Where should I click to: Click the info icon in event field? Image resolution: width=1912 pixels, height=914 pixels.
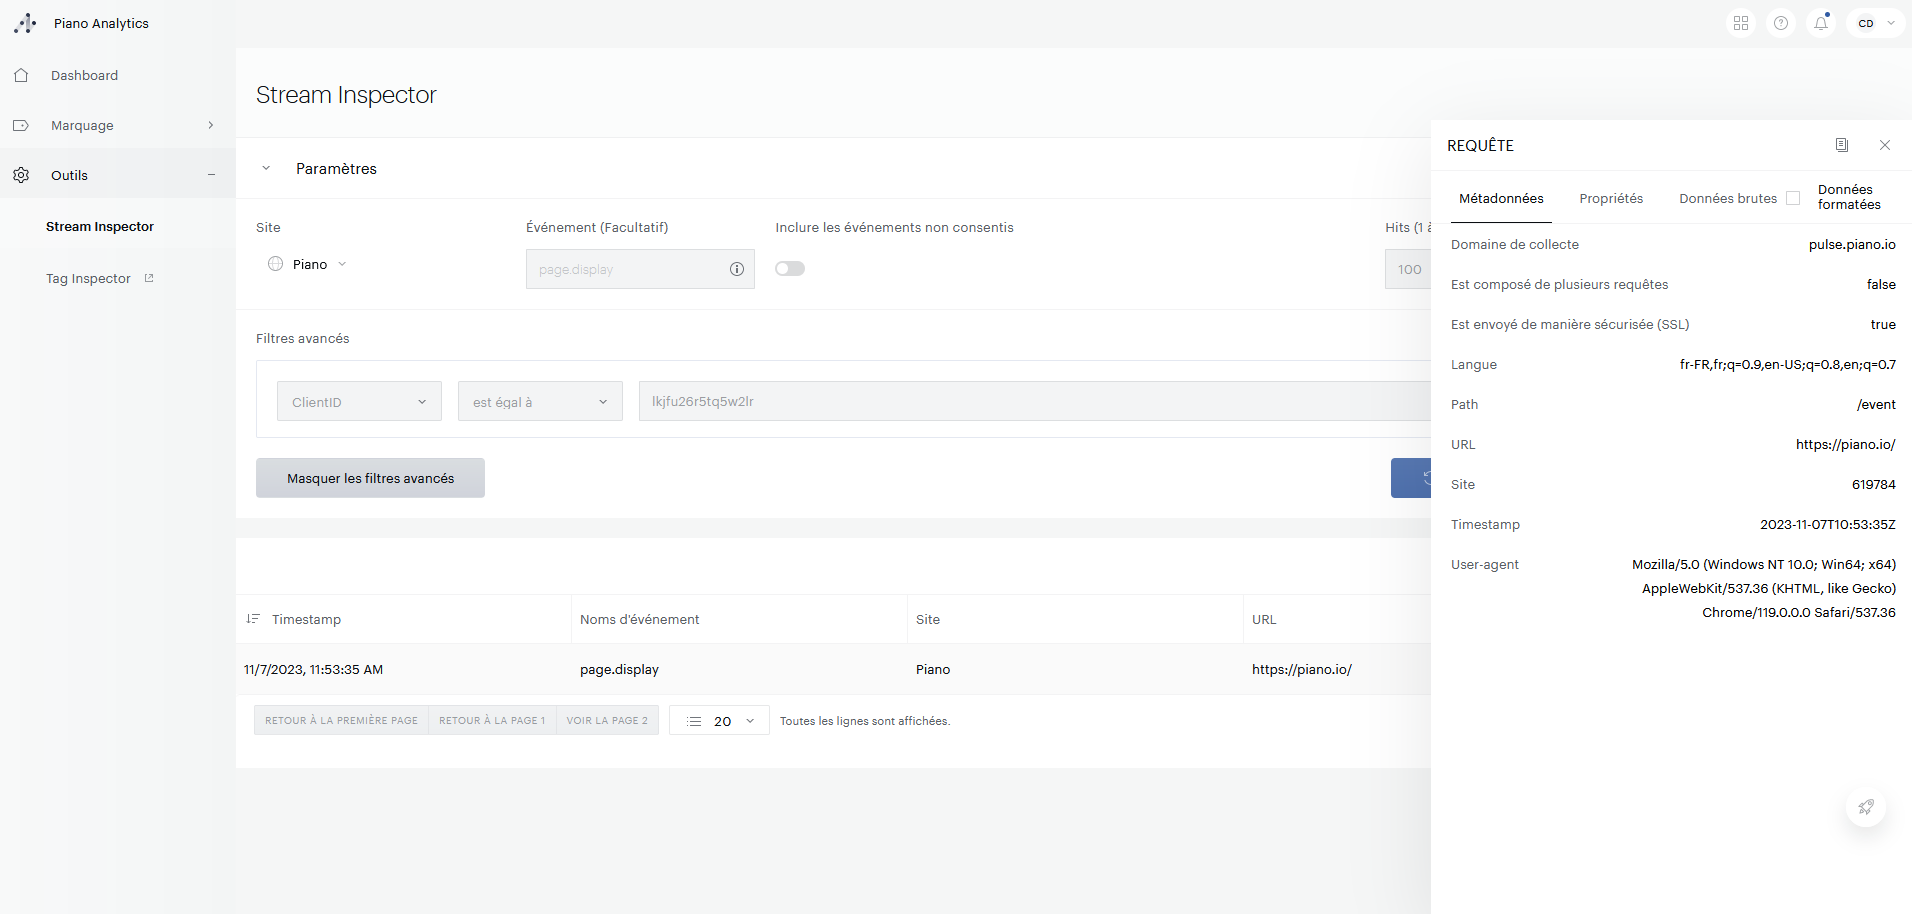click(737, 269)
